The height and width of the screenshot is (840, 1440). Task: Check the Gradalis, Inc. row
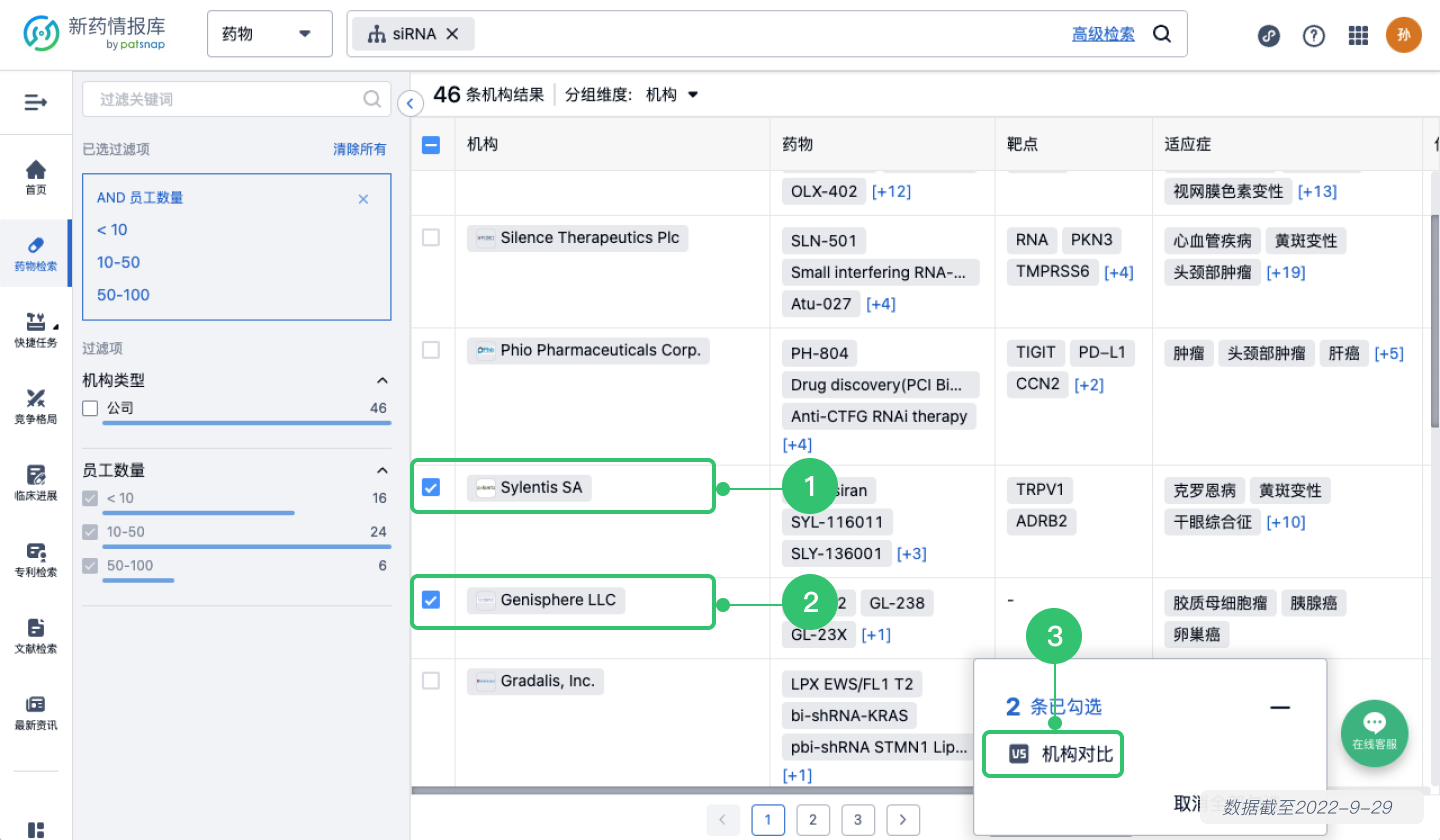click(431, 681)
